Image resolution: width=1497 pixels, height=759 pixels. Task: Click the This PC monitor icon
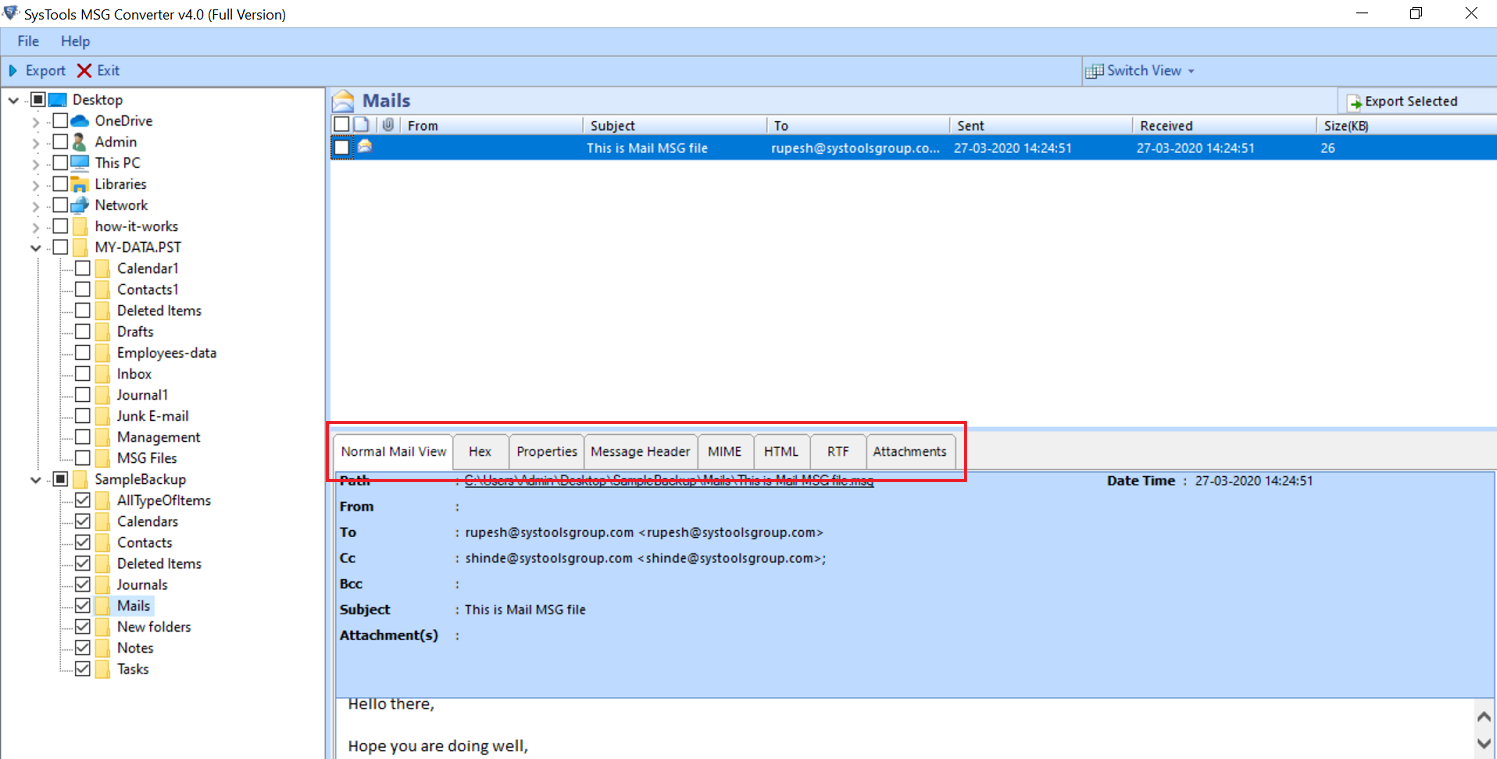(x=80, y=163)
